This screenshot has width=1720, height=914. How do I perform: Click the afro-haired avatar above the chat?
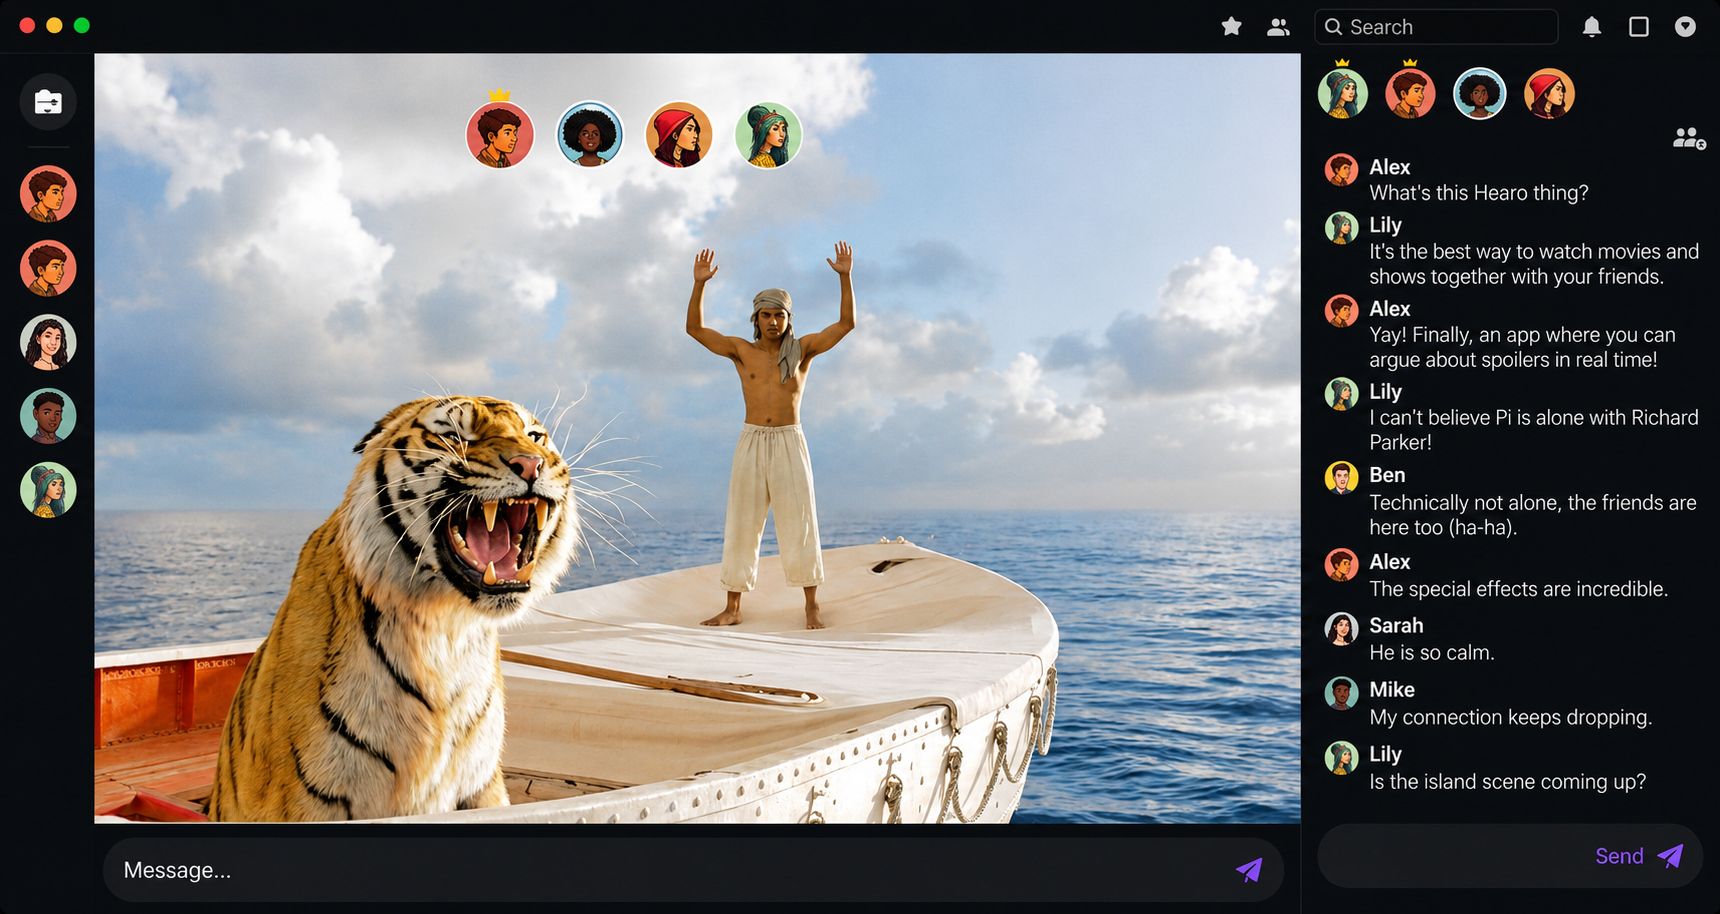point(1479,94)
